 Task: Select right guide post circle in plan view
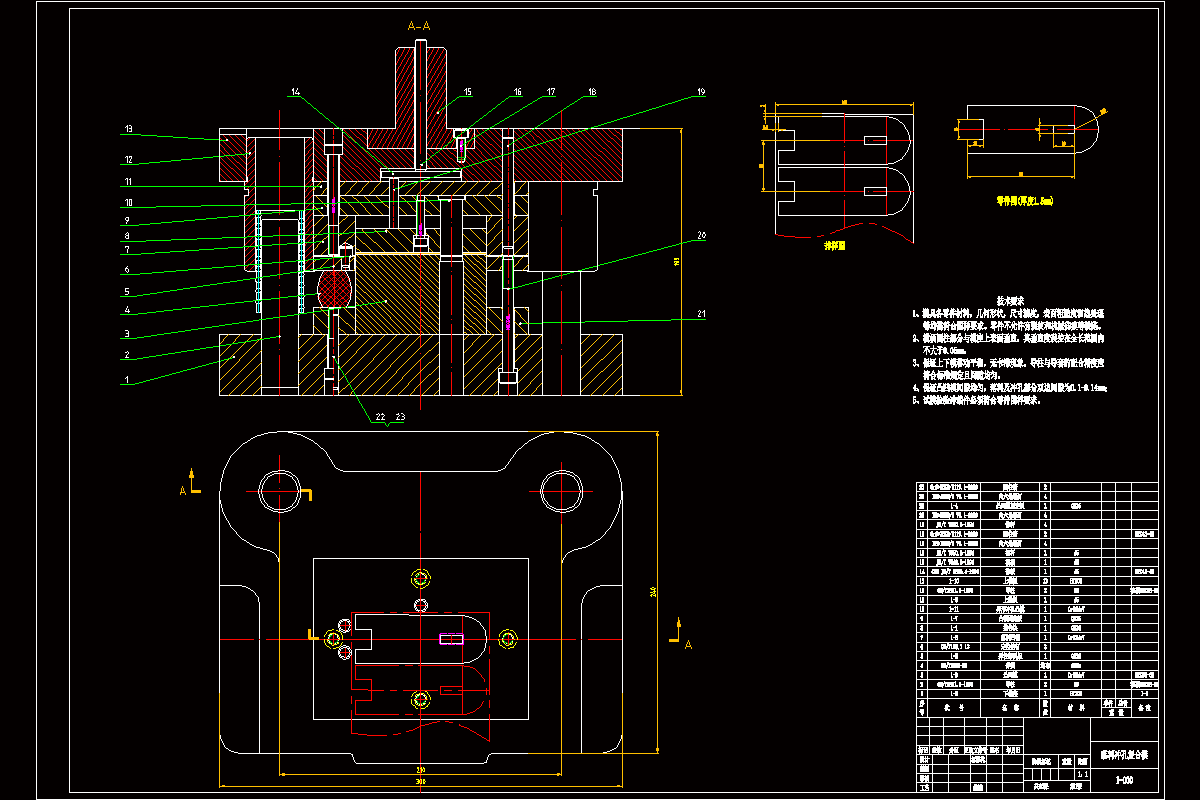click(560, 491)
